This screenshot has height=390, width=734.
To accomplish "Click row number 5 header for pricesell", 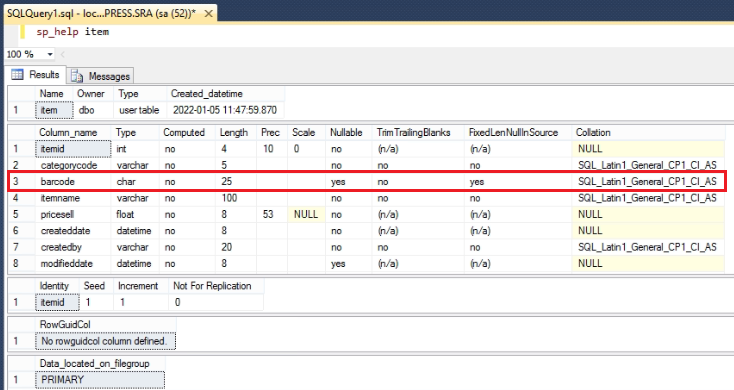I will pos(22,214).
